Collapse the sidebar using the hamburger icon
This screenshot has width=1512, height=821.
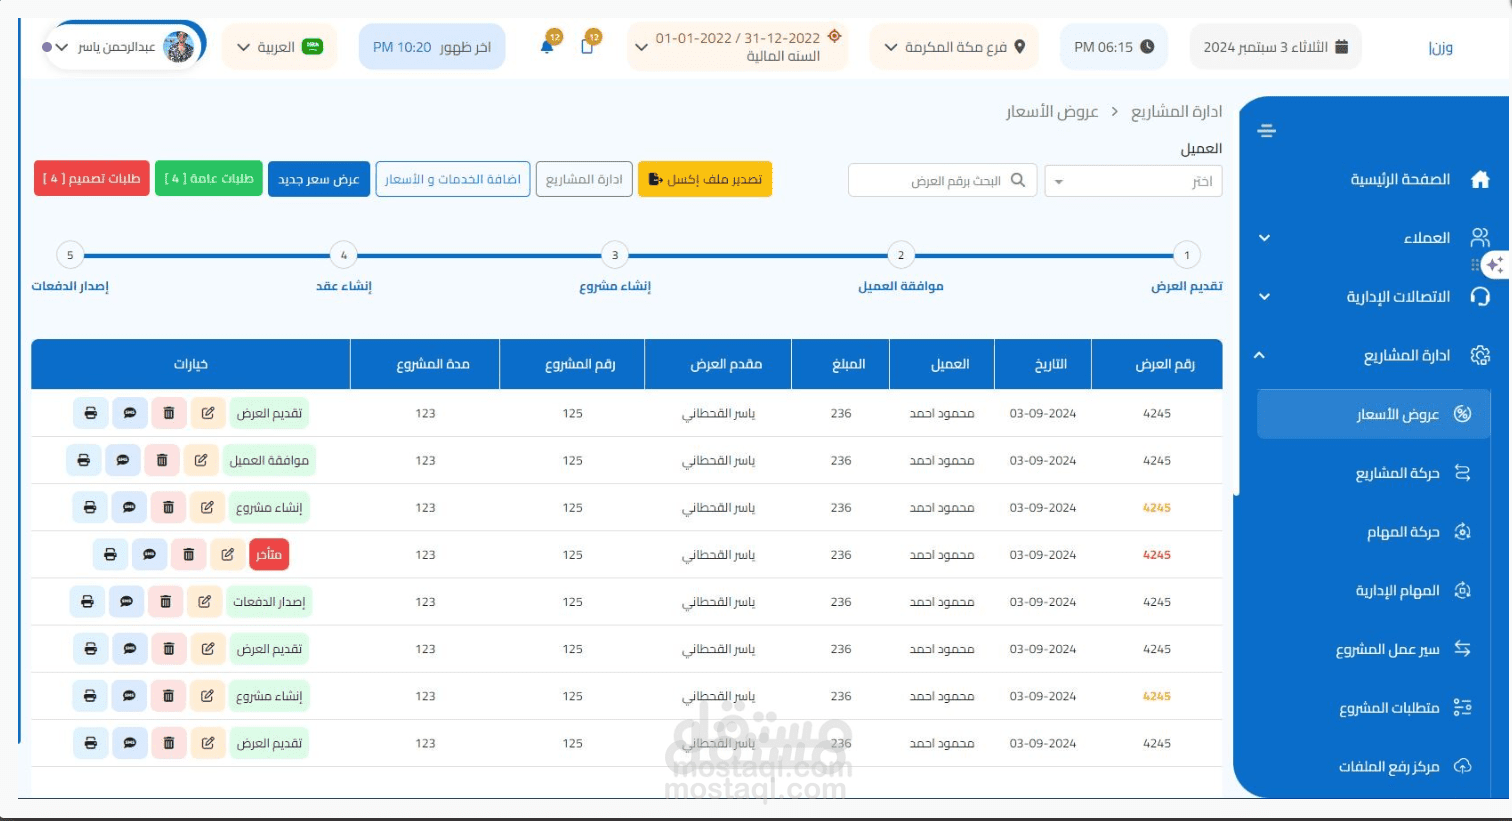[x=1266, y=131]
